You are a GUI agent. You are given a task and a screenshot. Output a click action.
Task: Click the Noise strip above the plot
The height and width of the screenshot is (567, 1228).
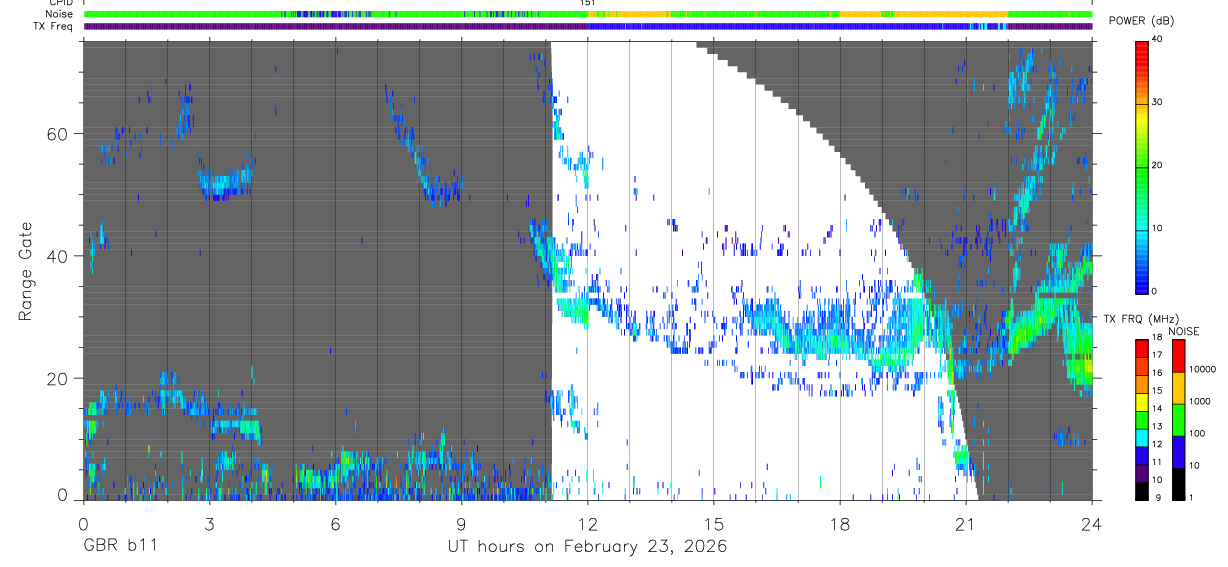click(x=588, y=14)
